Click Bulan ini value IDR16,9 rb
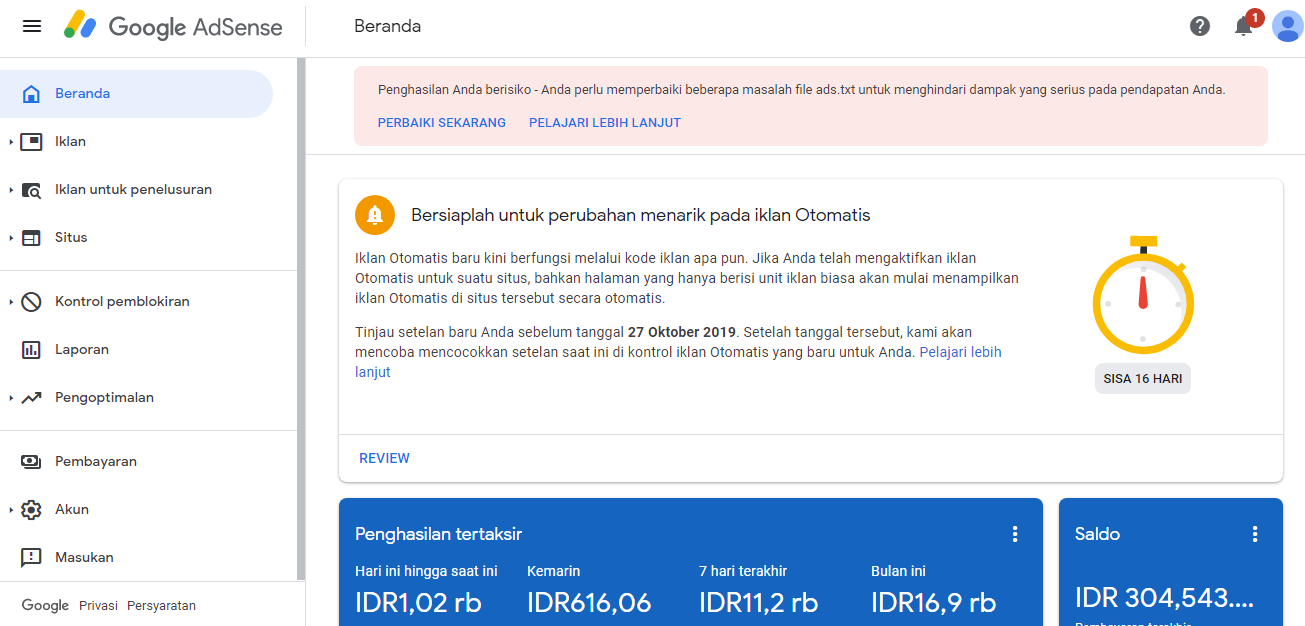The width and height of the screenshot is (1305, 626). (933, 603)
